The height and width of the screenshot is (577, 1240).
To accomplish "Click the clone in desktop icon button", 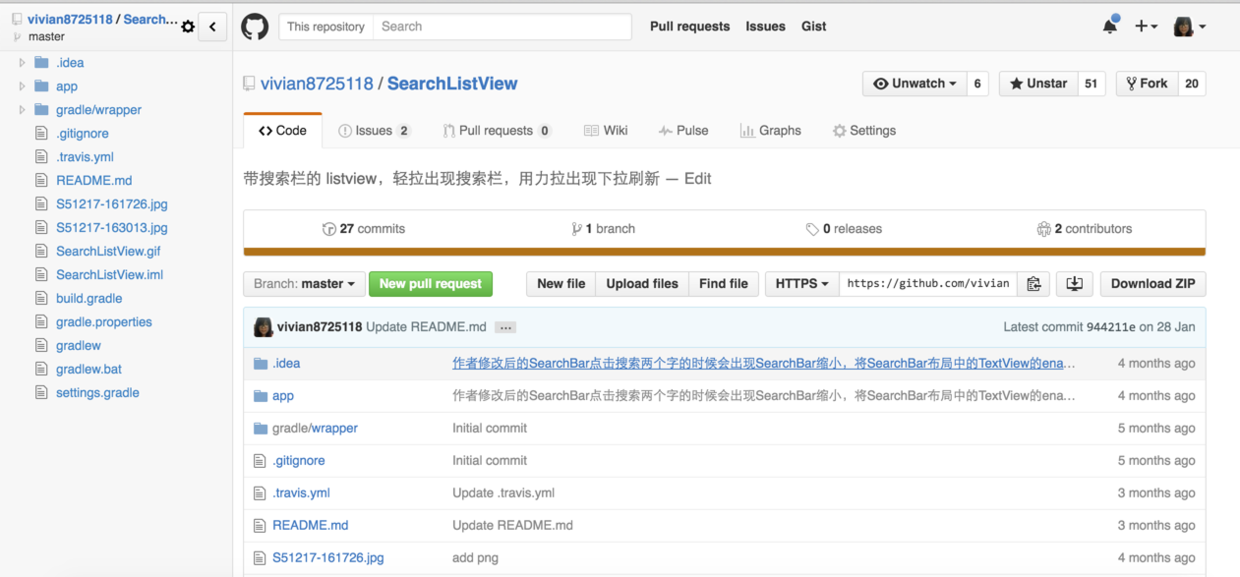I will (1074, 284).
